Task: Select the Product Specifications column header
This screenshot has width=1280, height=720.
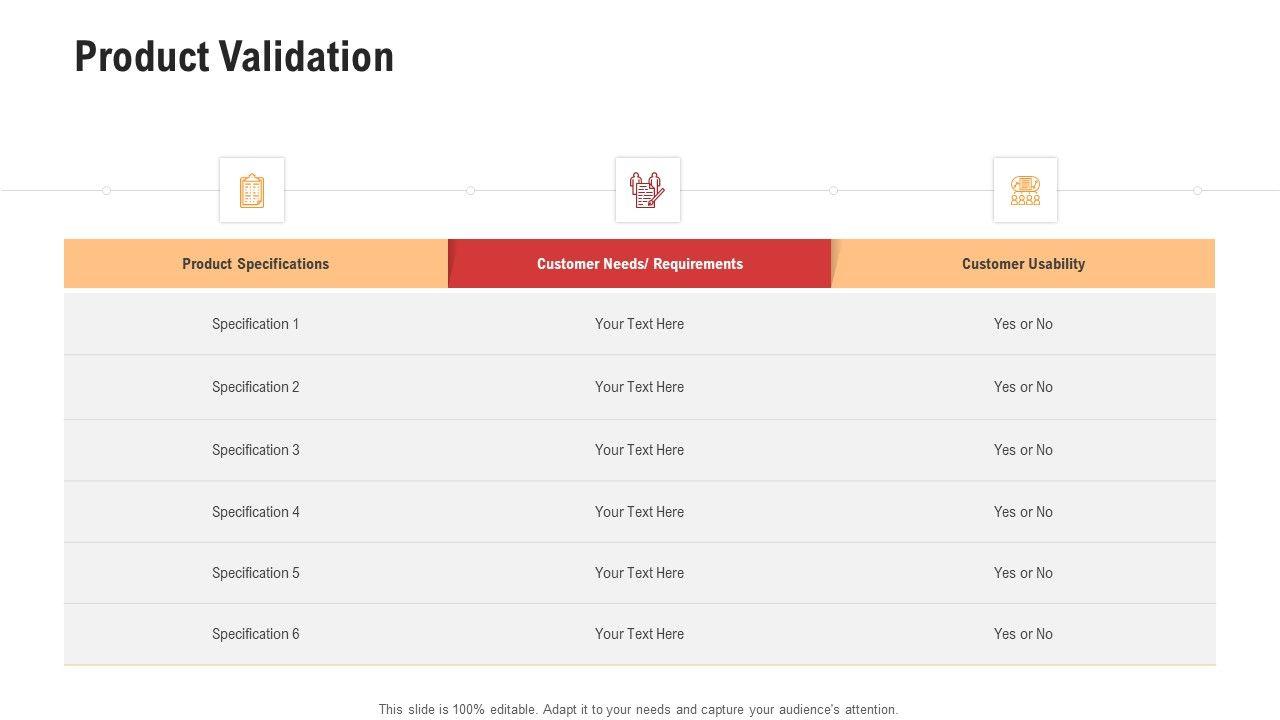Action: coord(255,264)
